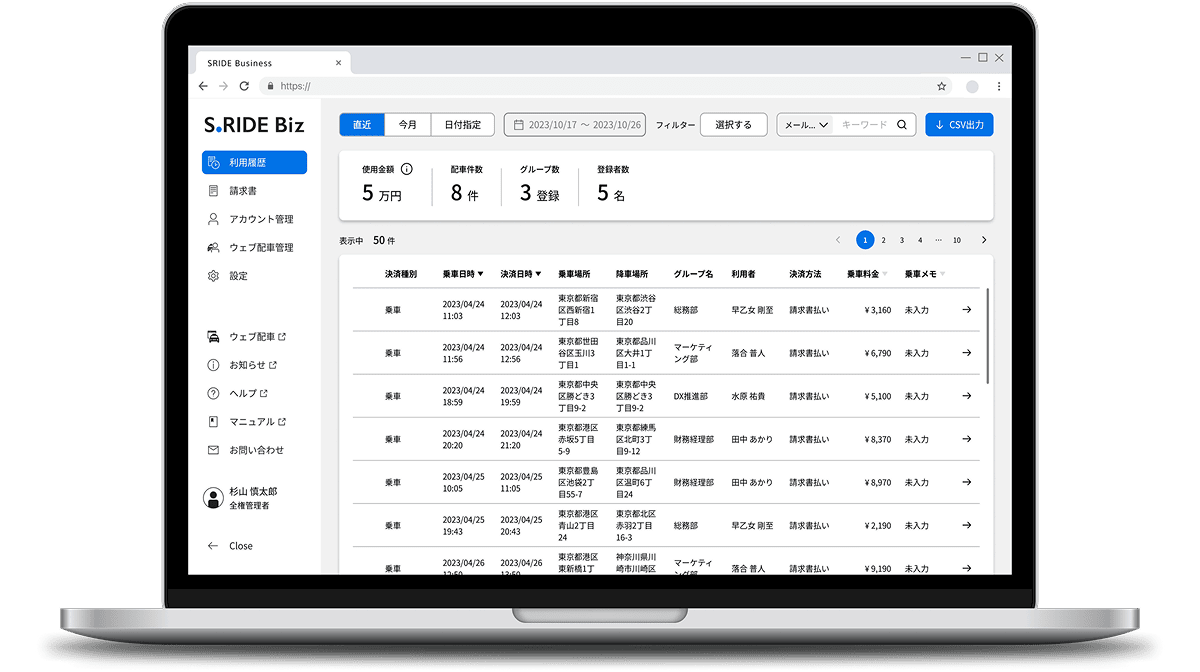
Task: Go to page 2 of results
Action: coord(883,240)
